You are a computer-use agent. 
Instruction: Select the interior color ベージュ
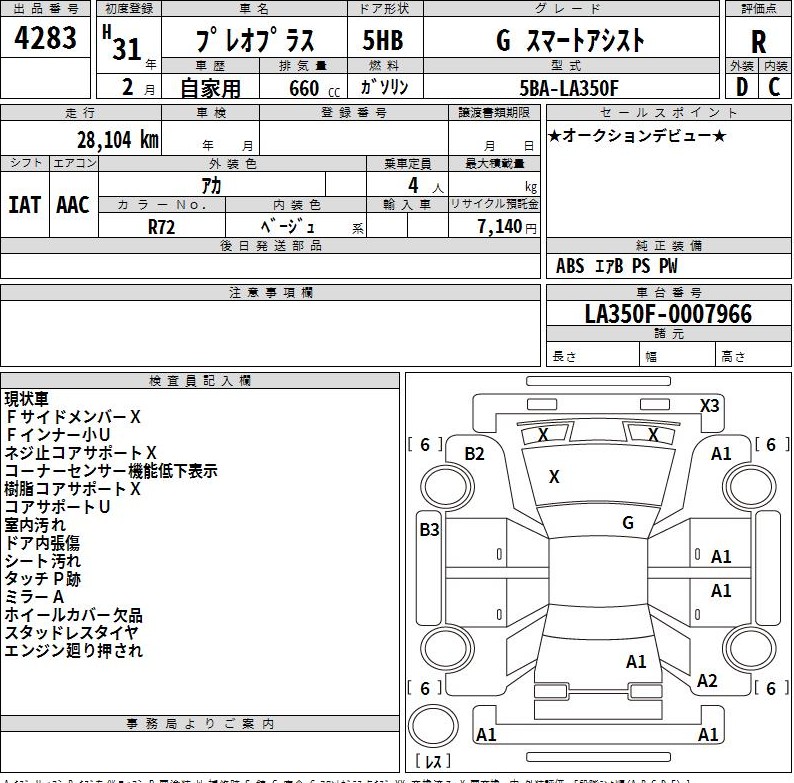coord(288,225)
